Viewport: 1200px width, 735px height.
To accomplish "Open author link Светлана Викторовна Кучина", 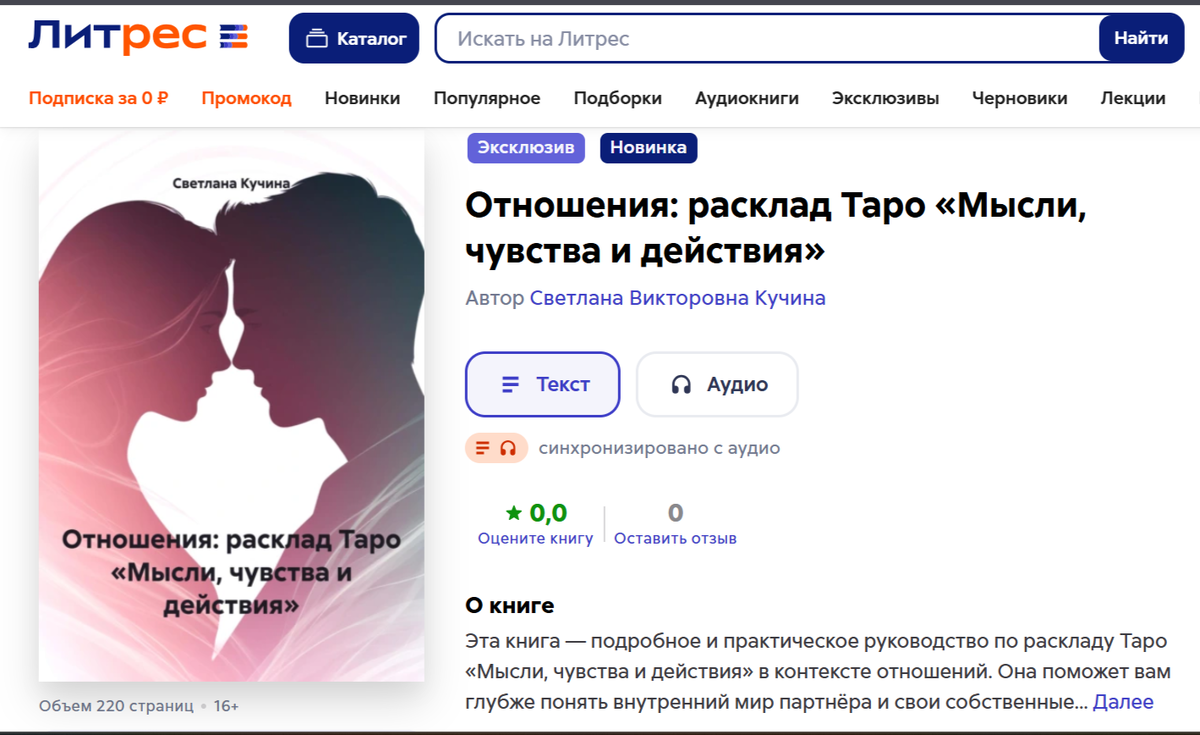I will [677, 298].
